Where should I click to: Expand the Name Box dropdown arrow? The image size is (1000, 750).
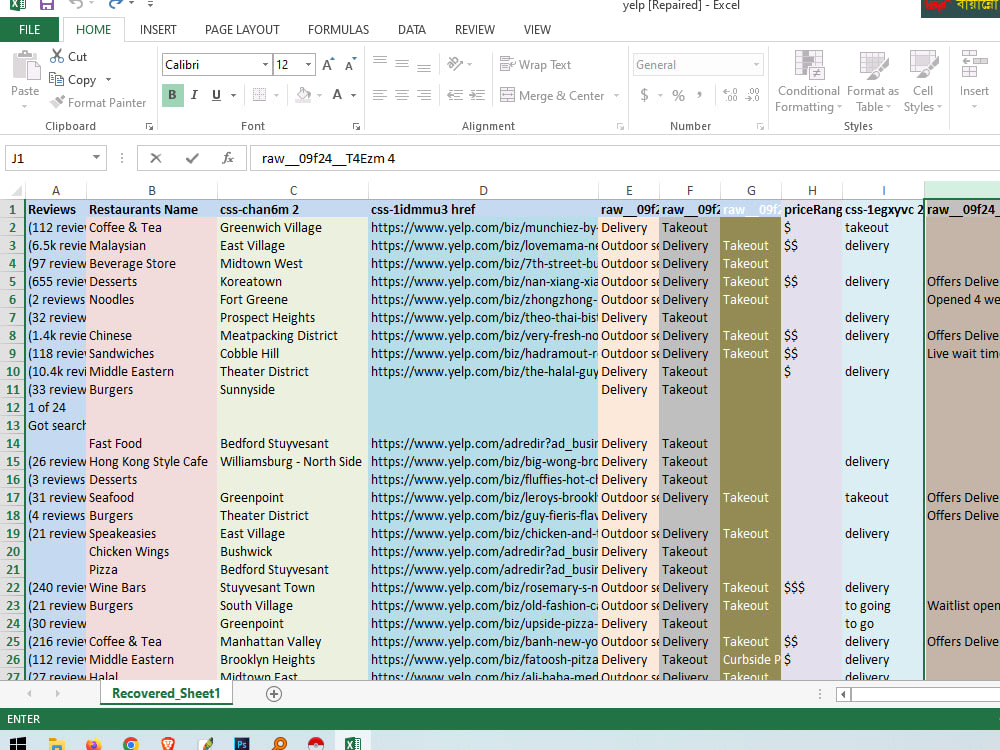coord(96,158)
